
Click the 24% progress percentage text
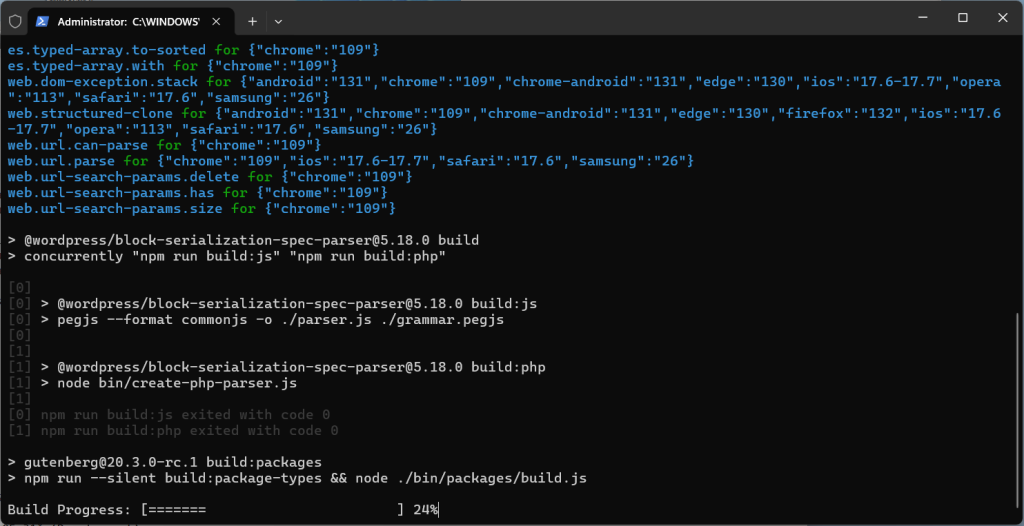(x=426, y=510)
